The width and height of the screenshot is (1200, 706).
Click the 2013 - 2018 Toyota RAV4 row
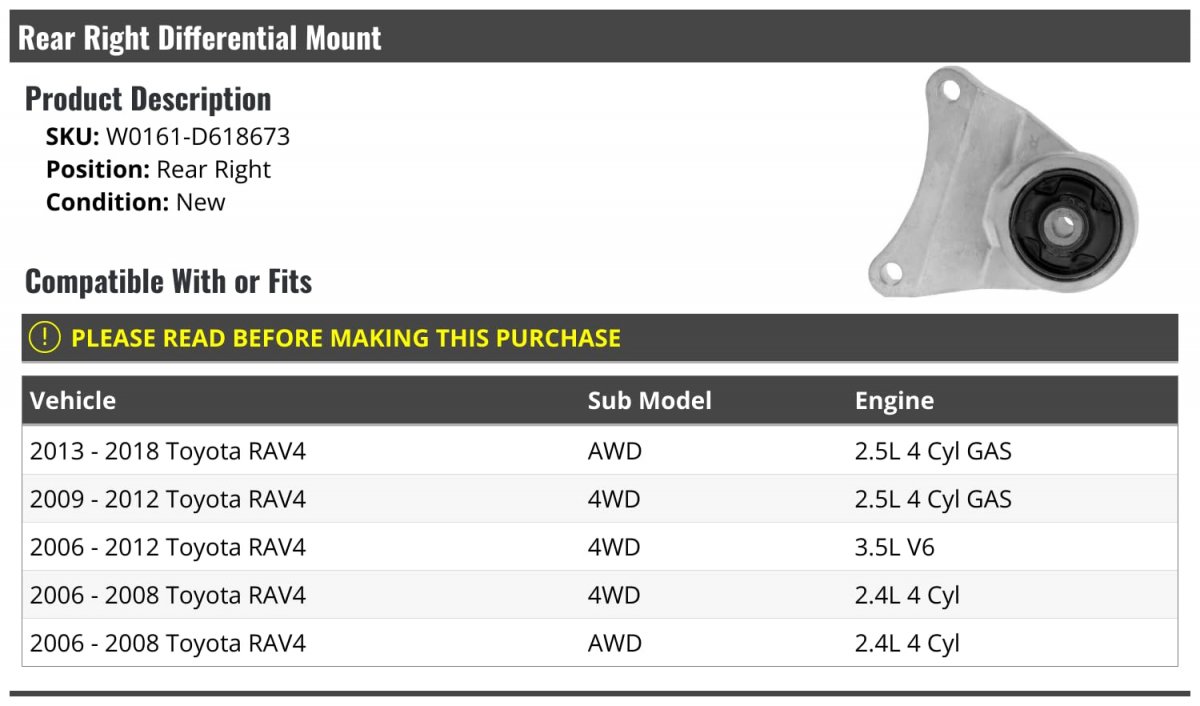(600, 451)
